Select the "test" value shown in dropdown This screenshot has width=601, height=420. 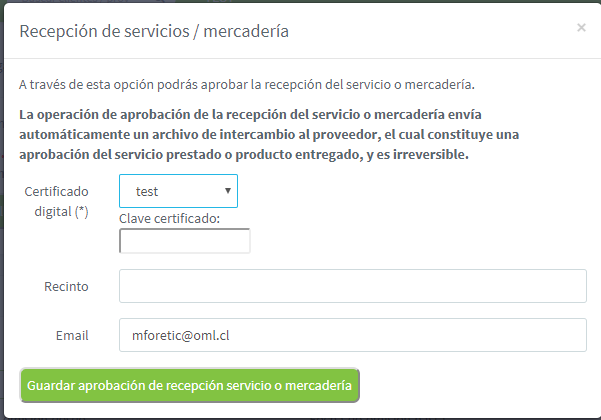(x=148, y=191)
